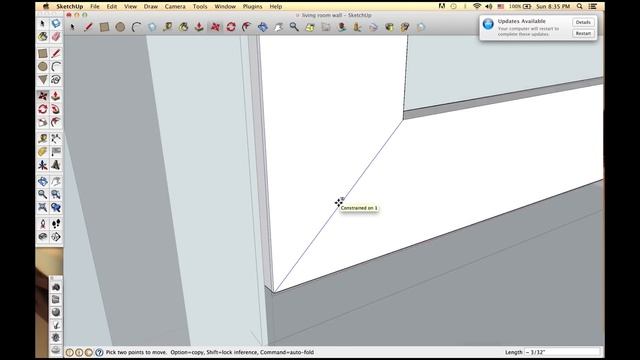Viewport: 640px width, 360px height.
Task: Click the Rectangle tool in the top toolbar
Action: tap(104, 27)
